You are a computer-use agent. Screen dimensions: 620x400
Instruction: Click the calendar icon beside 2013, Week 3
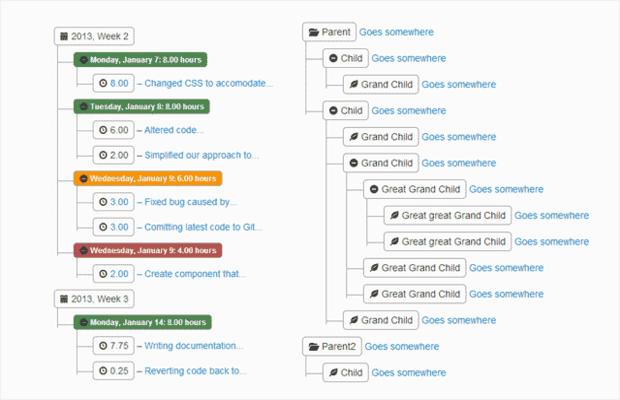pyautogui.click(x=64, y=299)
